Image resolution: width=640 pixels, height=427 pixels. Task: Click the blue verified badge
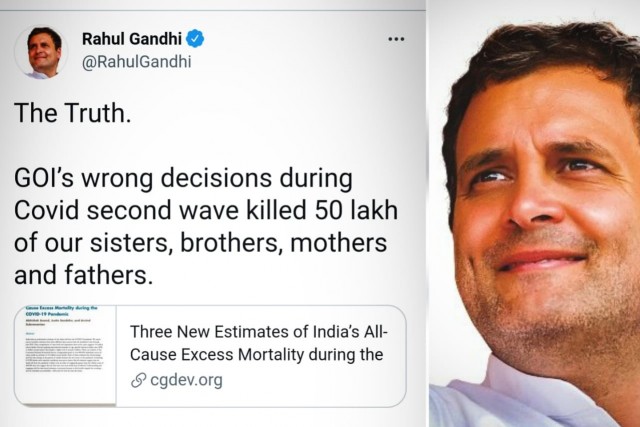196,39
